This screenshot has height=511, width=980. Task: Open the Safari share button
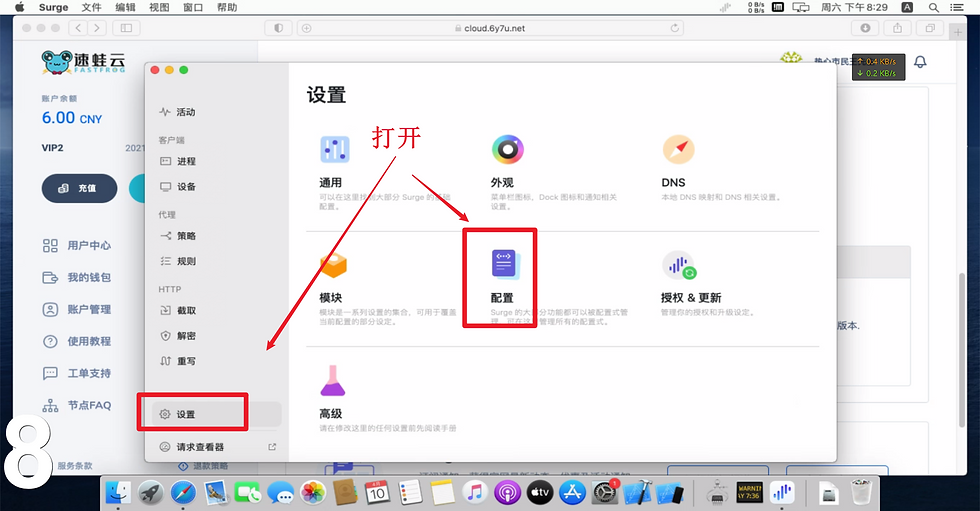(898, 28)
